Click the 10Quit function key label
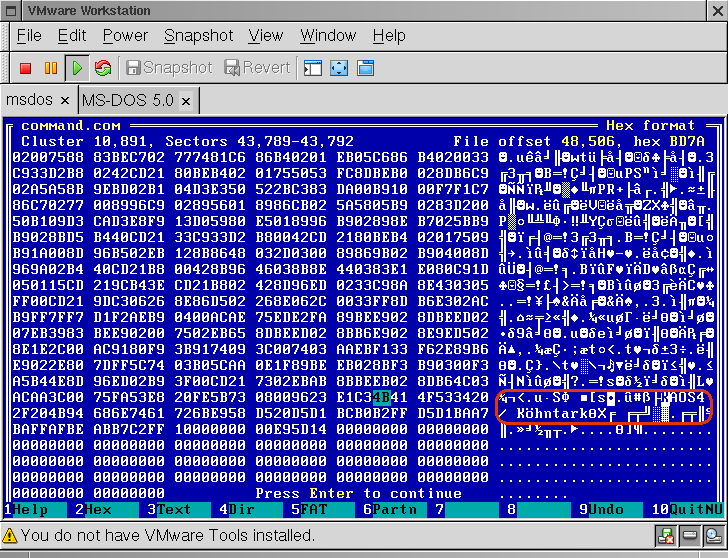The width and height of the screenshot is (728, 558). point(687,510)
